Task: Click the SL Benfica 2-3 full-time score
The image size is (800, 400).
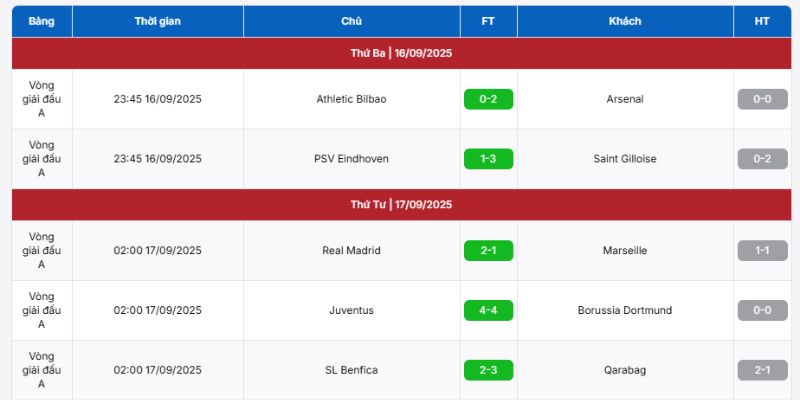Action: [488, 370]
